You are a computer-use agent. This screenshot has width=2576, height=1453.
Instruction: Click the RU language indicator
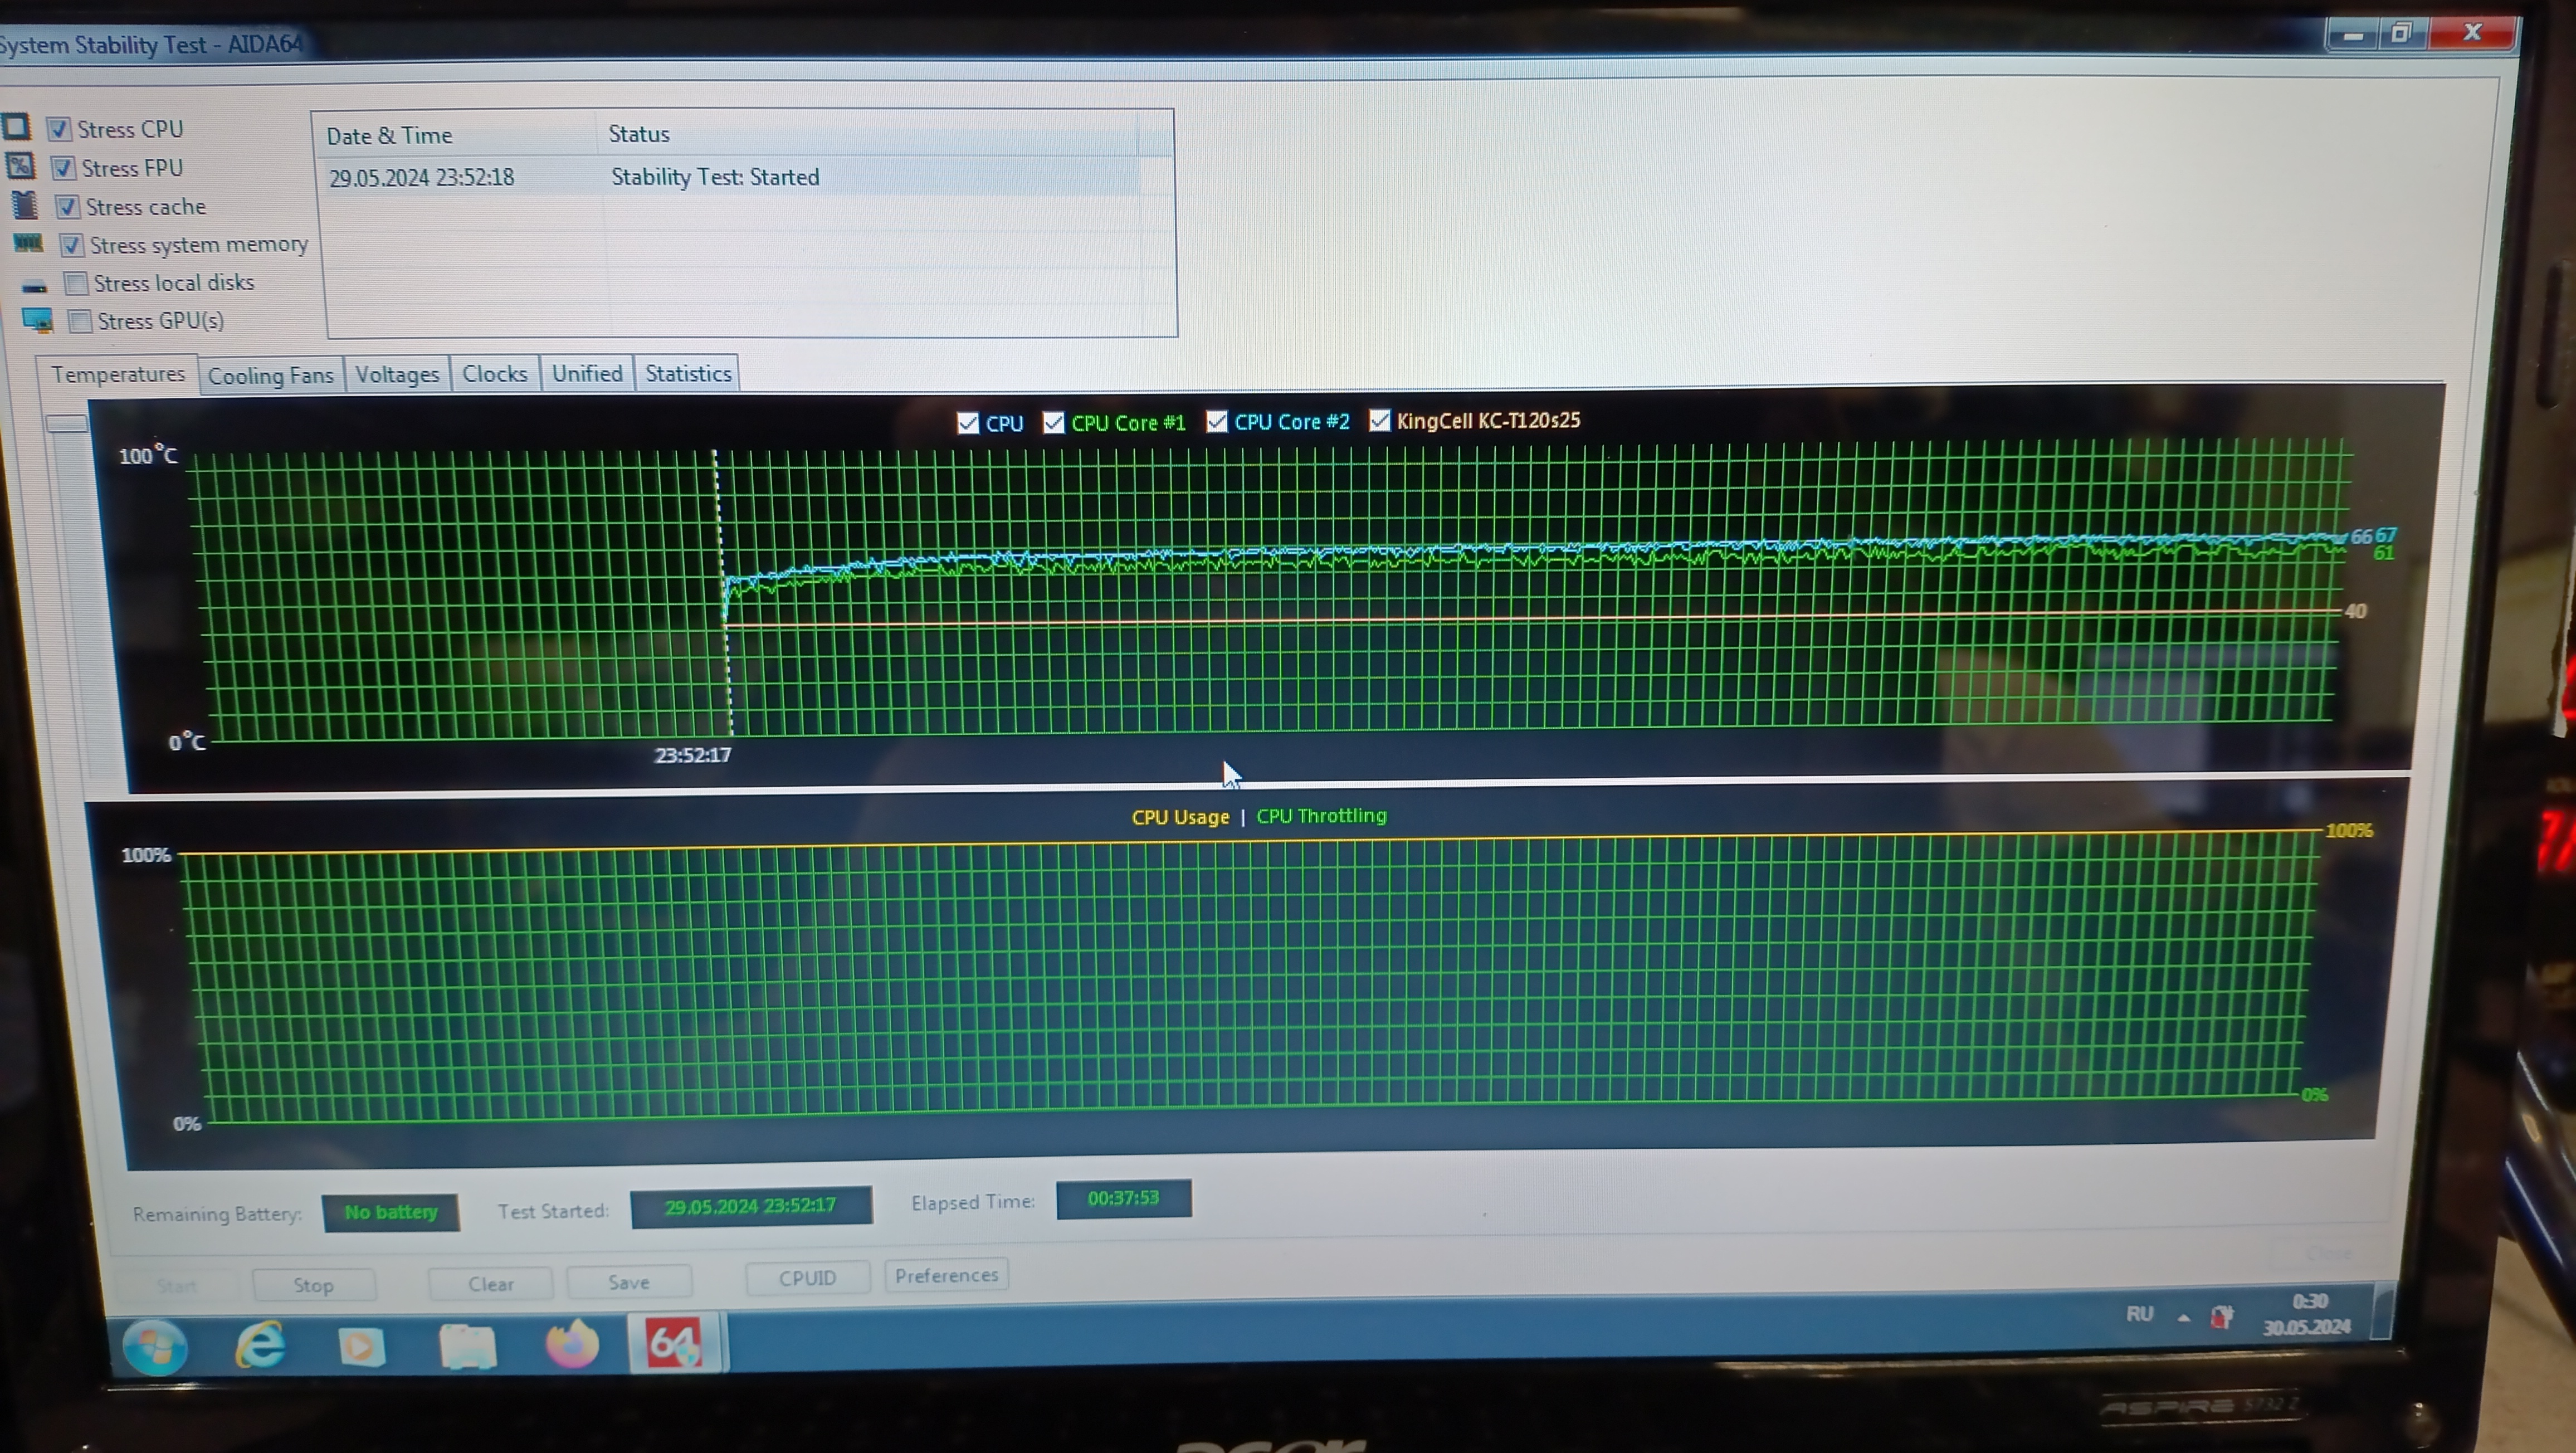[2139, 1314]
